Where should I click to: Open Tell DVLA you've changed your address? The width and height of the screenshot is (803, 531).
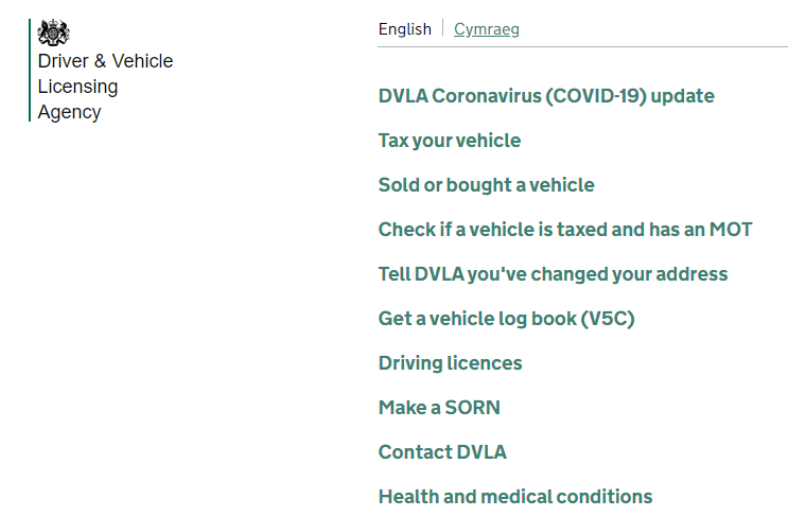553,274
